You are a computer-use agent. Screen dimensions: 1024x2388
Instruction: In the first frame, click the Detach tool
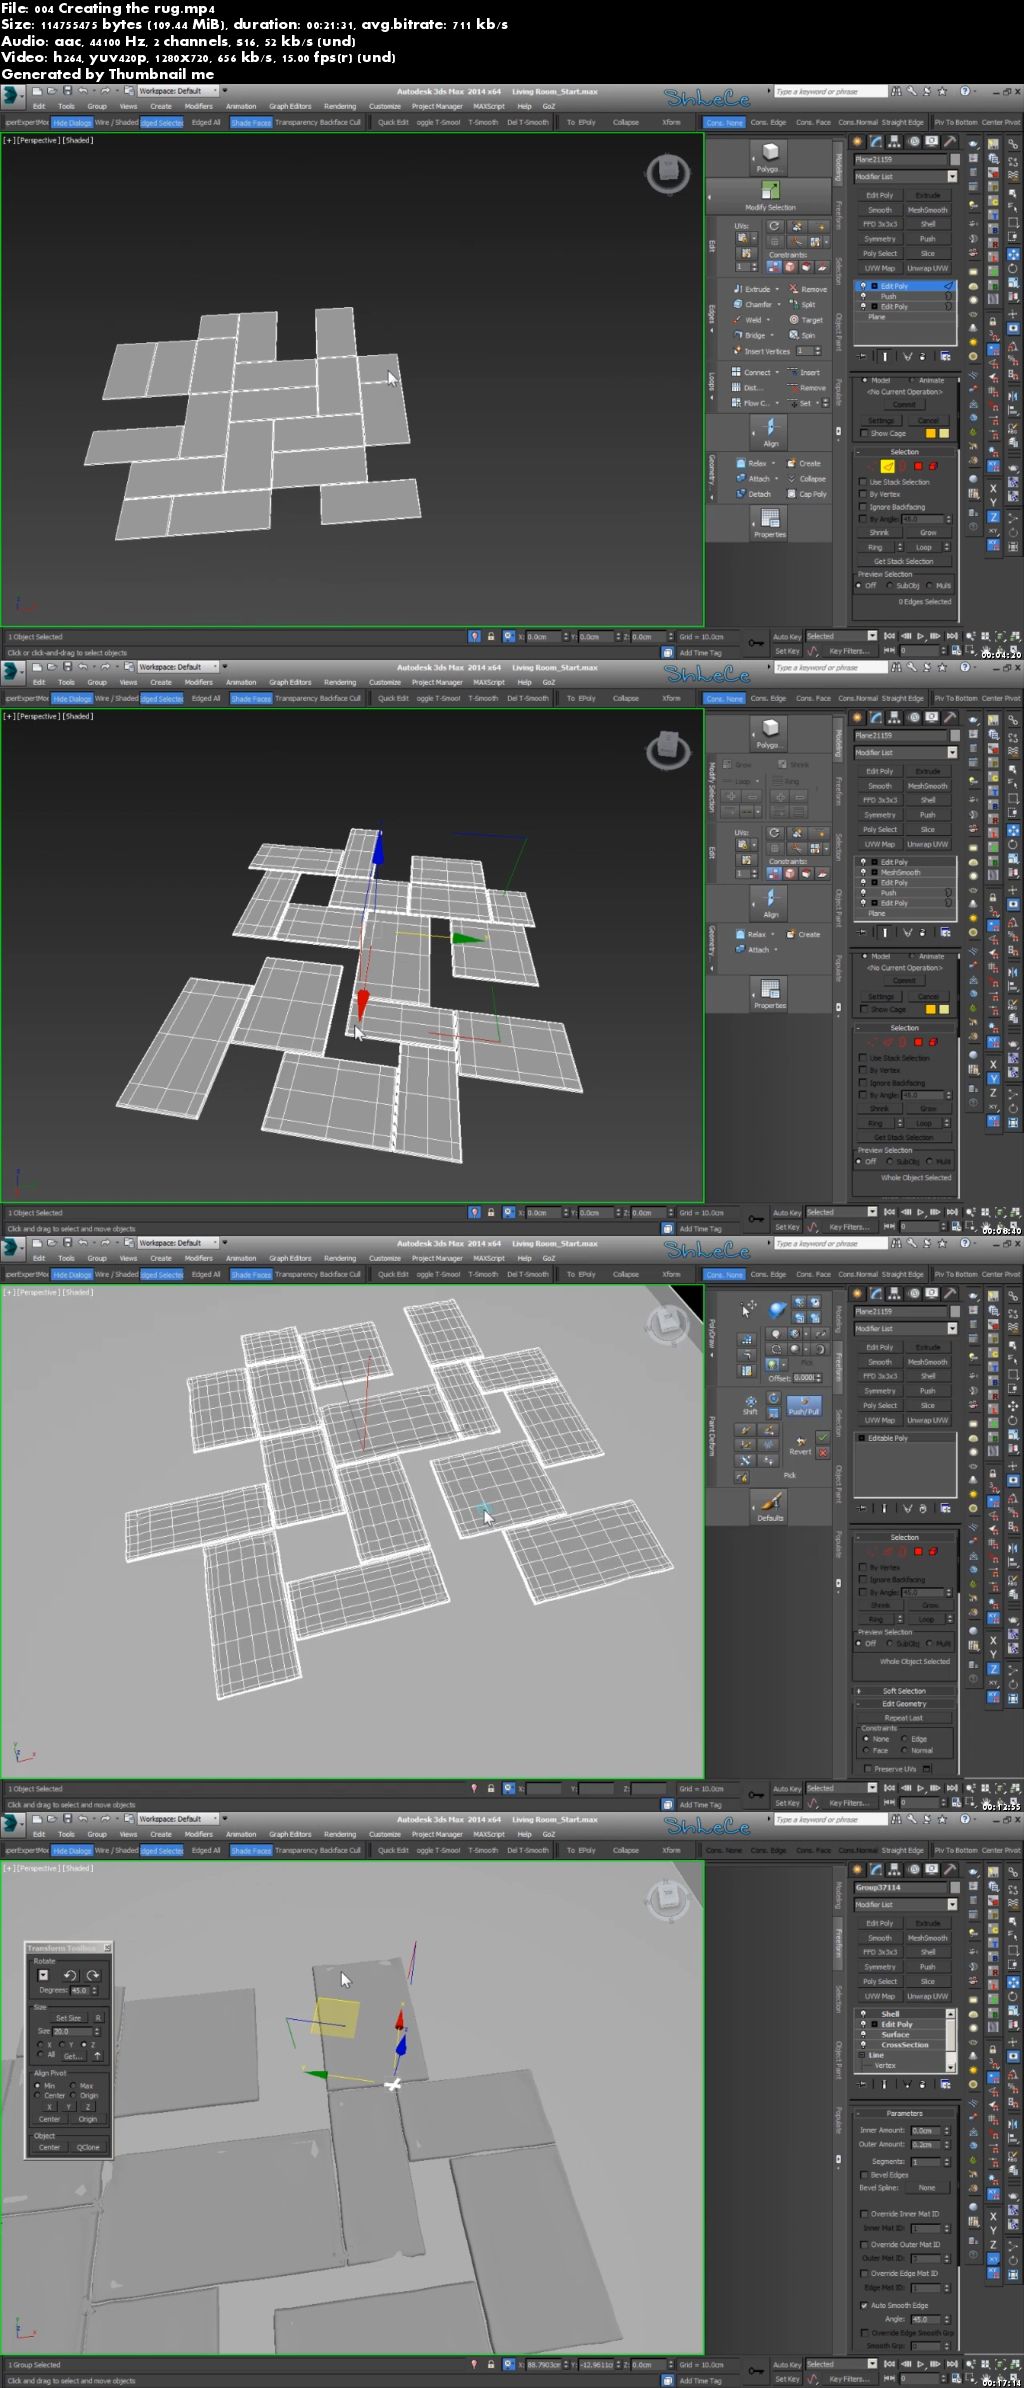754,494
